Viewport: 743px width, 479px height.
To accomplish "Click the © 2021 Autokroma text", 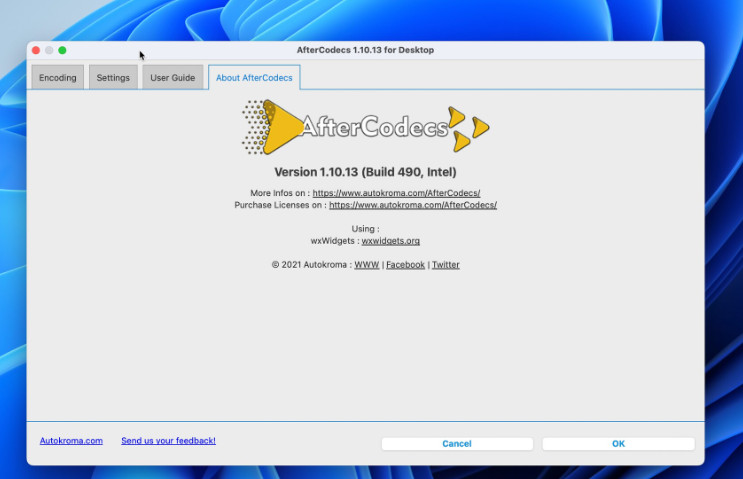I will (309, 264).
